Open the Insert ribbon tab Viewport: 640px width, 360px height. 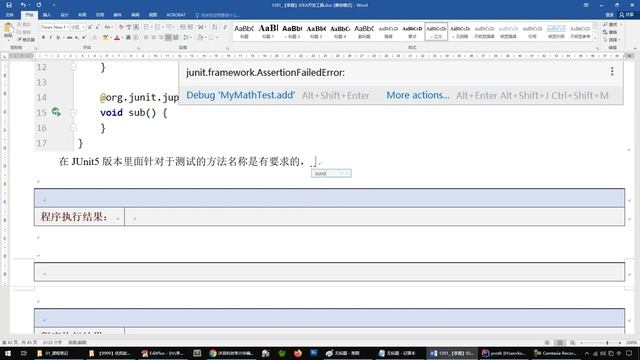[x=47, y=15]
